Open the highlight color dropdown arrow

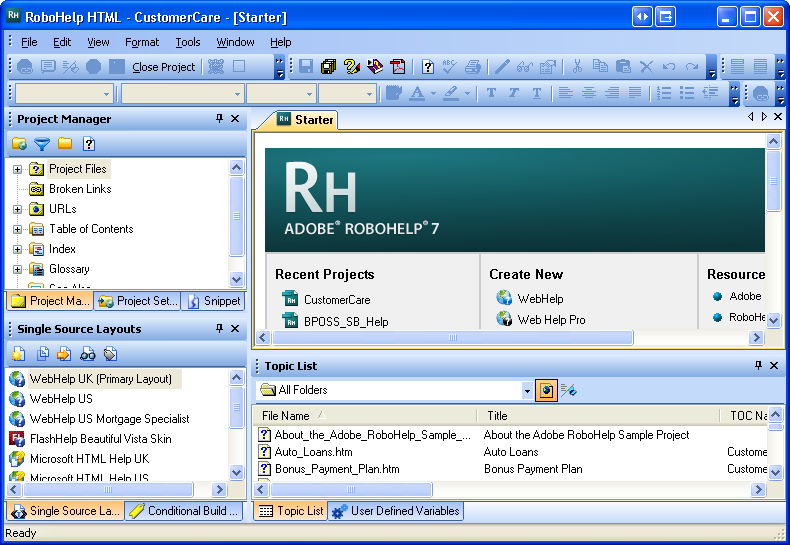pos(468,93)
